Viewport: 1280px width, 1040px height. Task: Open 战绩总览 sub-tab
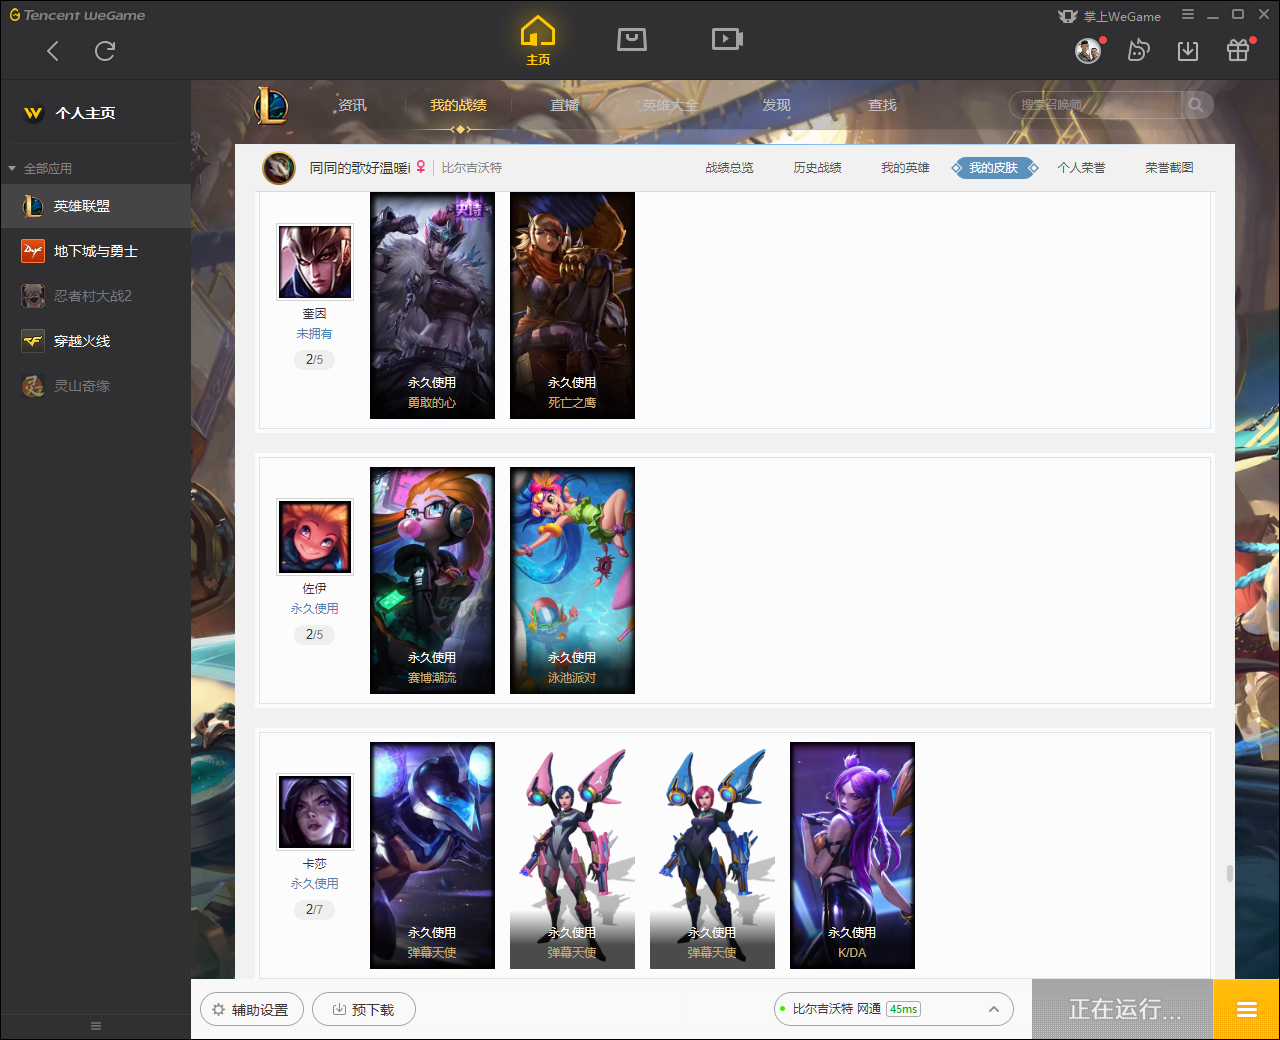(729, 168)
